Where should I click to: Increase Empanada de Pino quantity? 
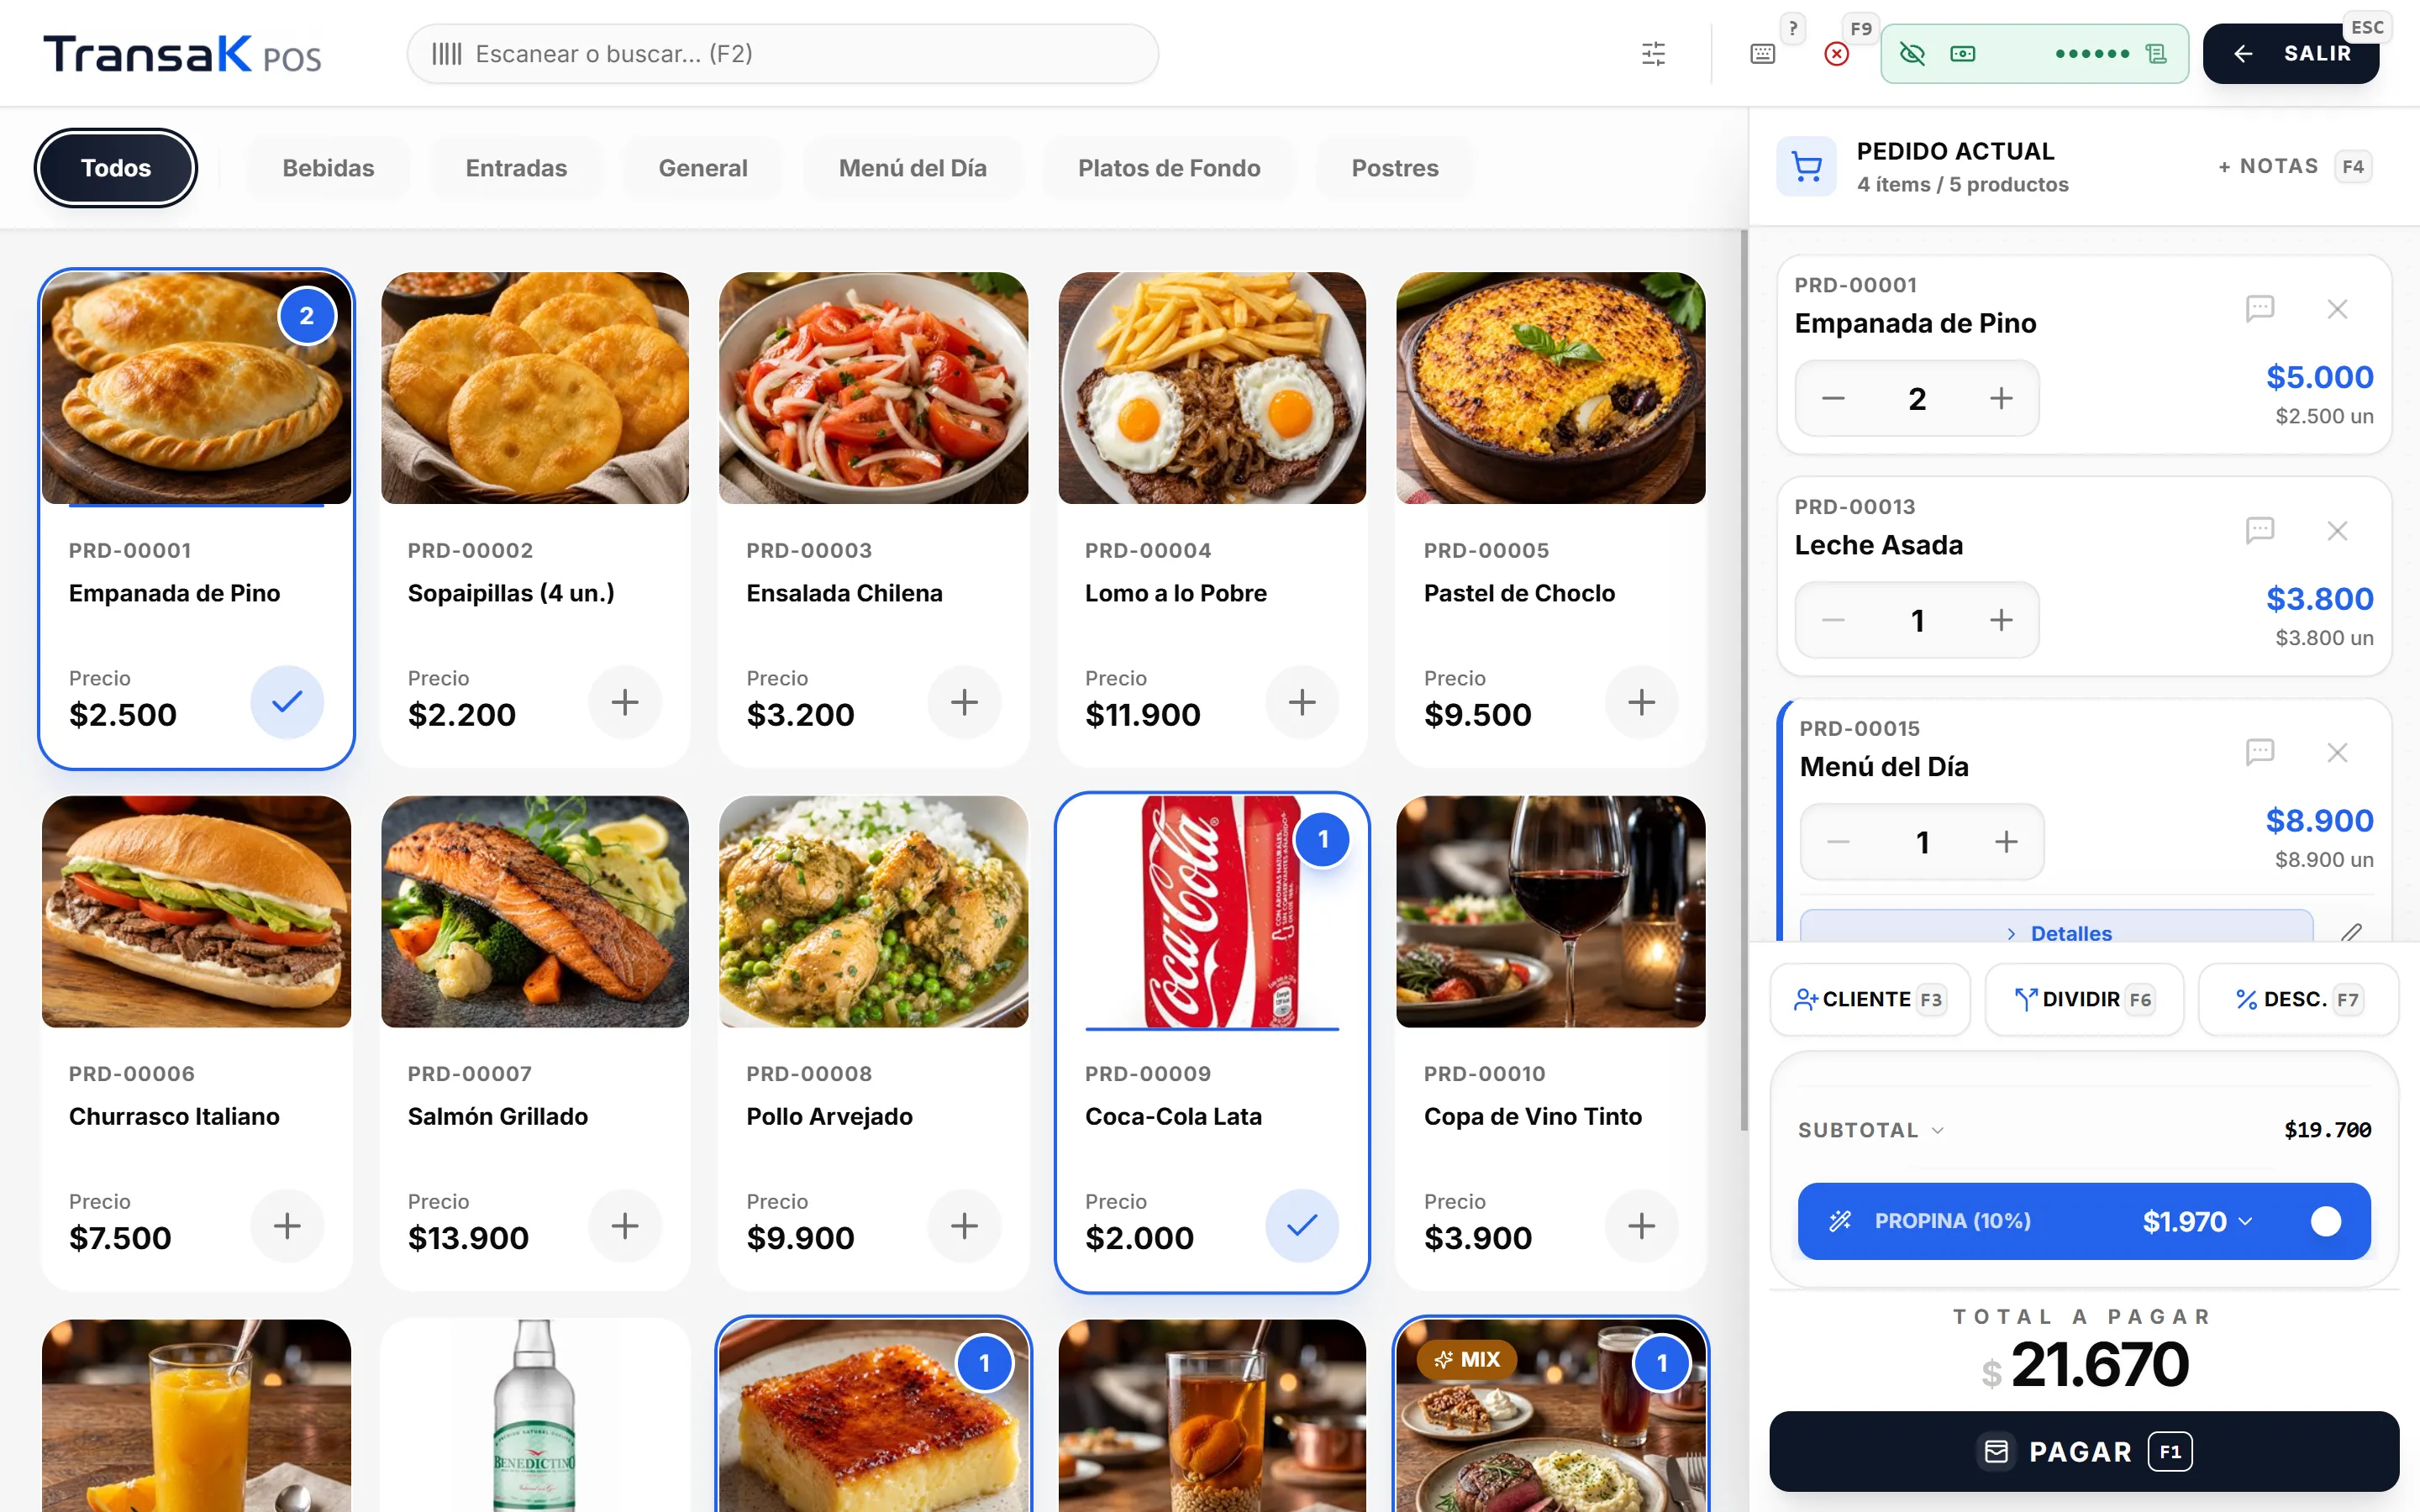2001,399
